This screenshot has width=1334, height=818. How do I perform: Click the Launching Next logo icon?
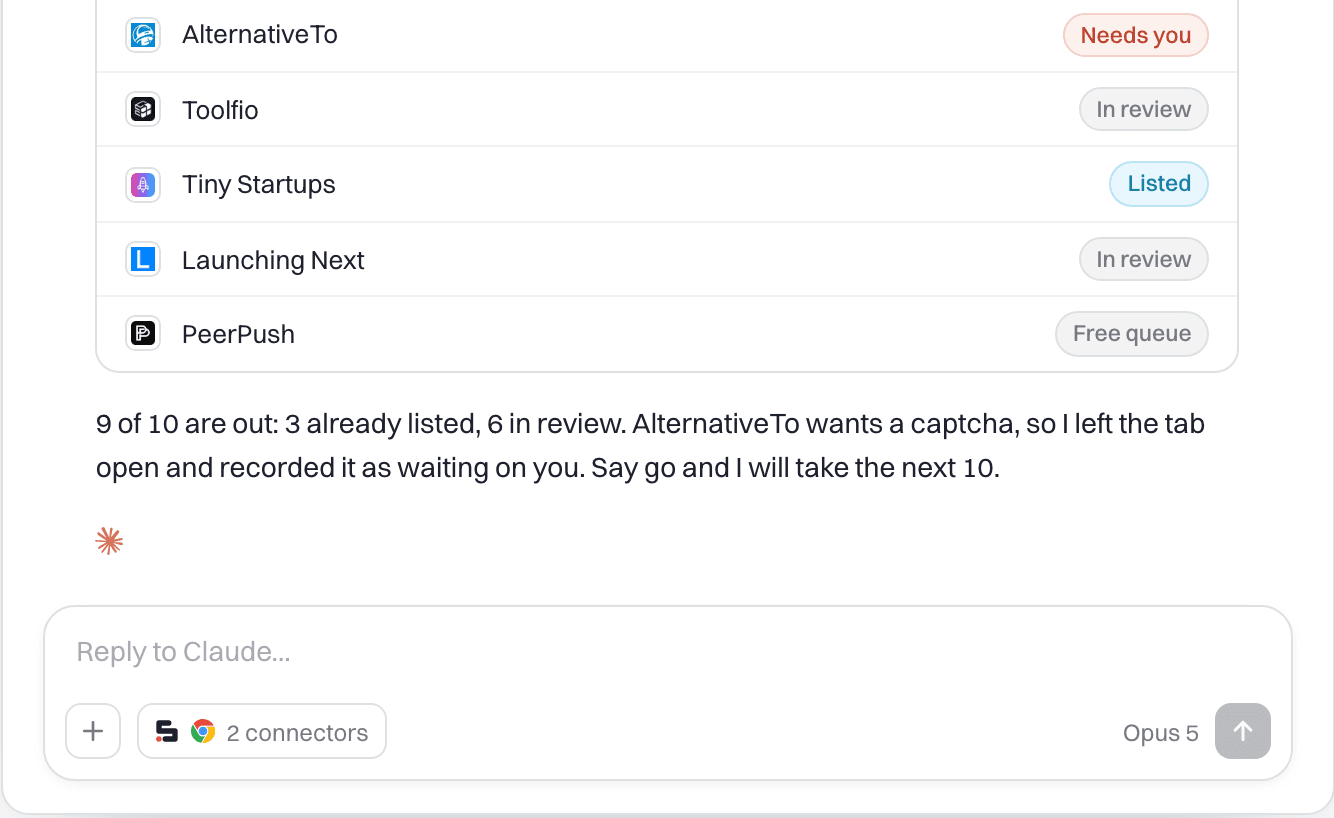click(143, 260)
